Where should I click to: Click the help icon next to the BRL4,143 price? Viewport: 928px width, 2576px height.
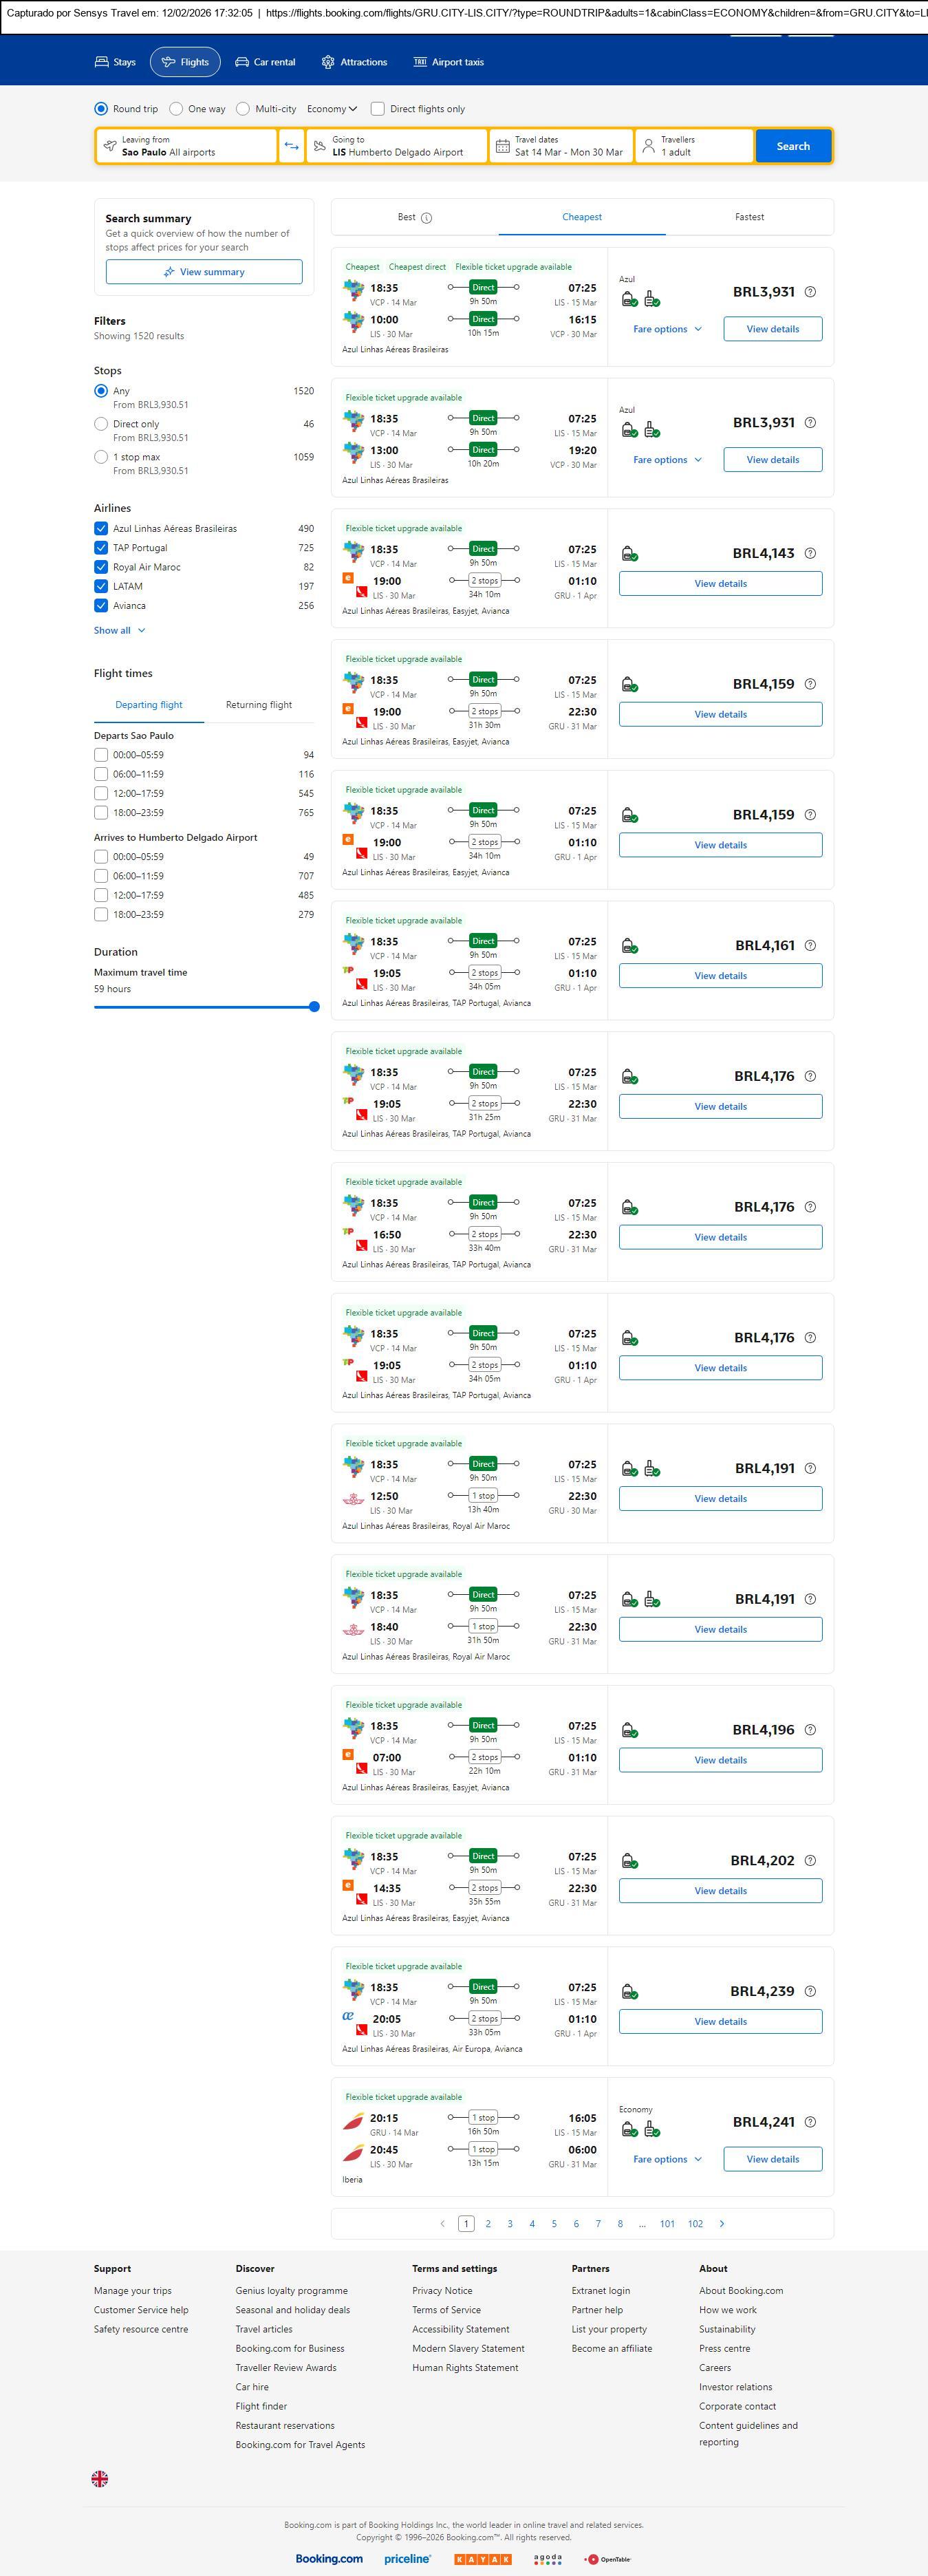(x=810, y=553)
